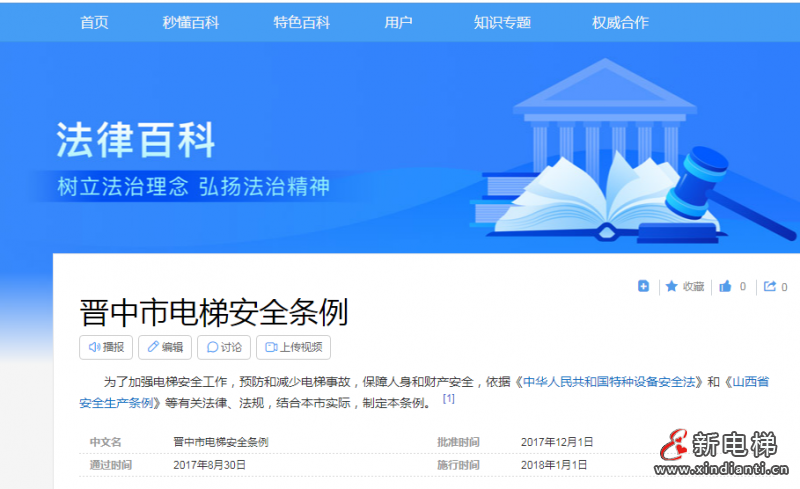Screen dimensions: 800x489
Task: Open the 用户 navigation item
Action: point(398,22)
